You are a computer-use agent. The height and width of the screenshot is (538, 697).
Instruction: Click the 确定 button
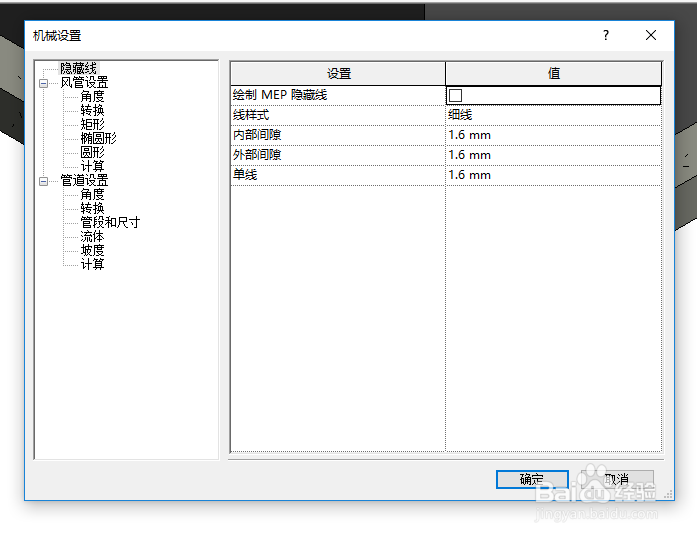point(532,479)
